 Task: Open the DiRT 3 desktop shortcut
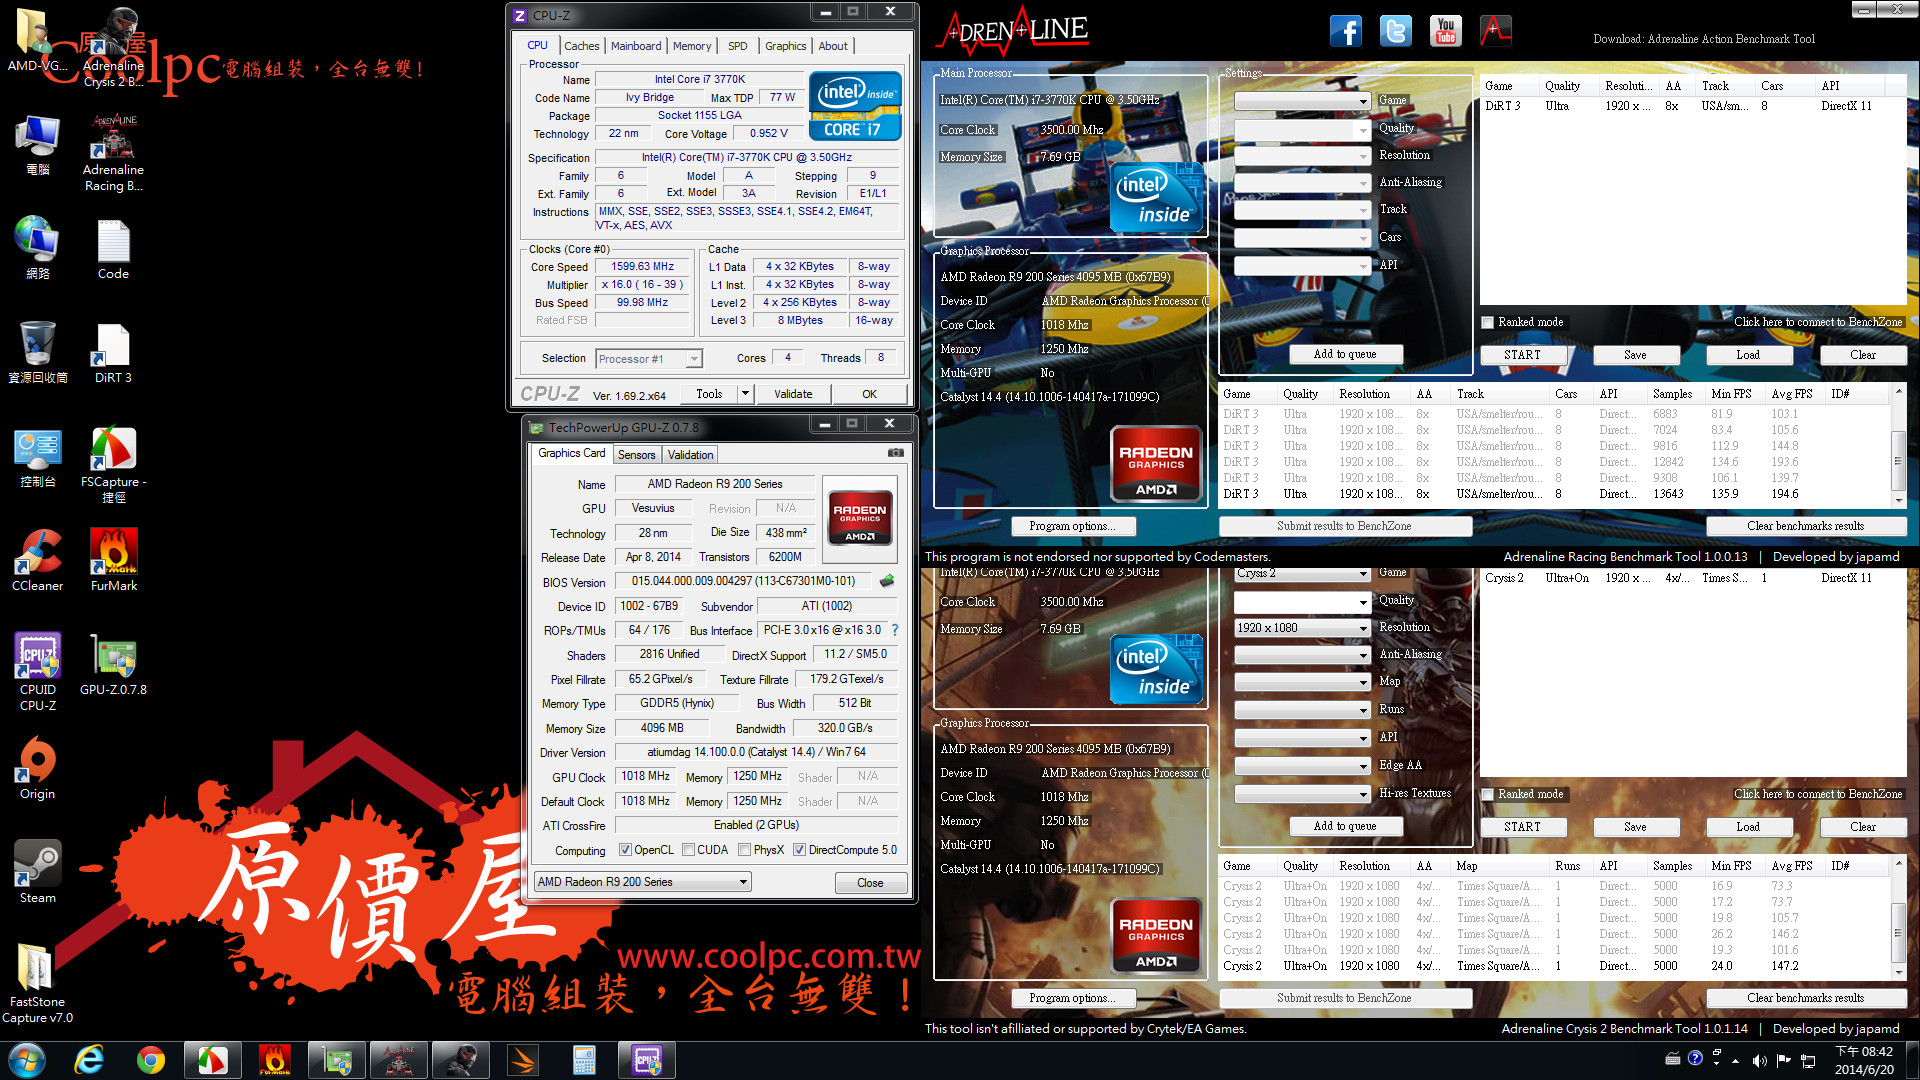click(113, 353)
